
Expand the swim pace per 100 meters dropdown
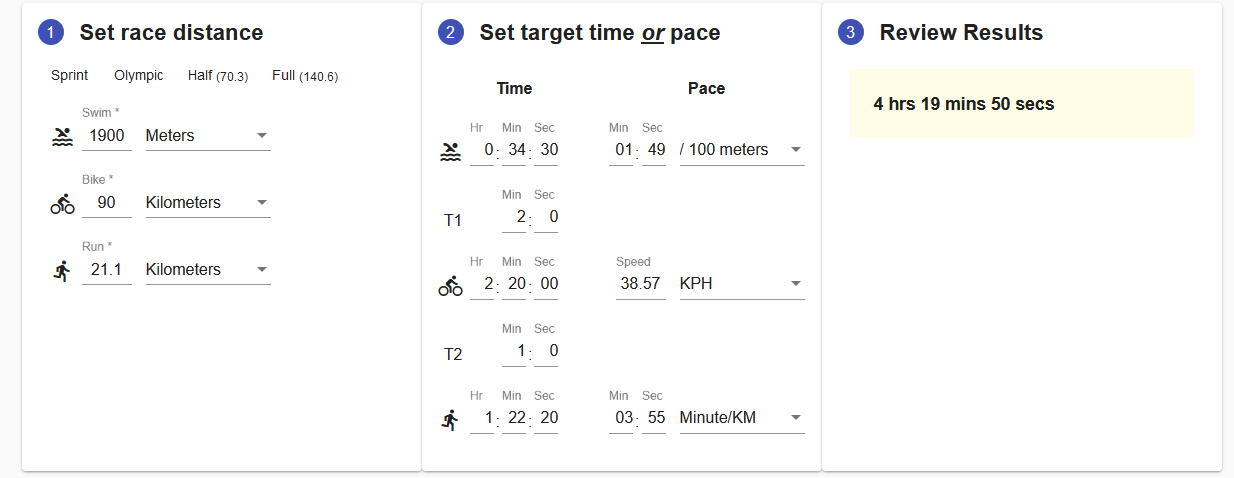(x=741, y=150)
